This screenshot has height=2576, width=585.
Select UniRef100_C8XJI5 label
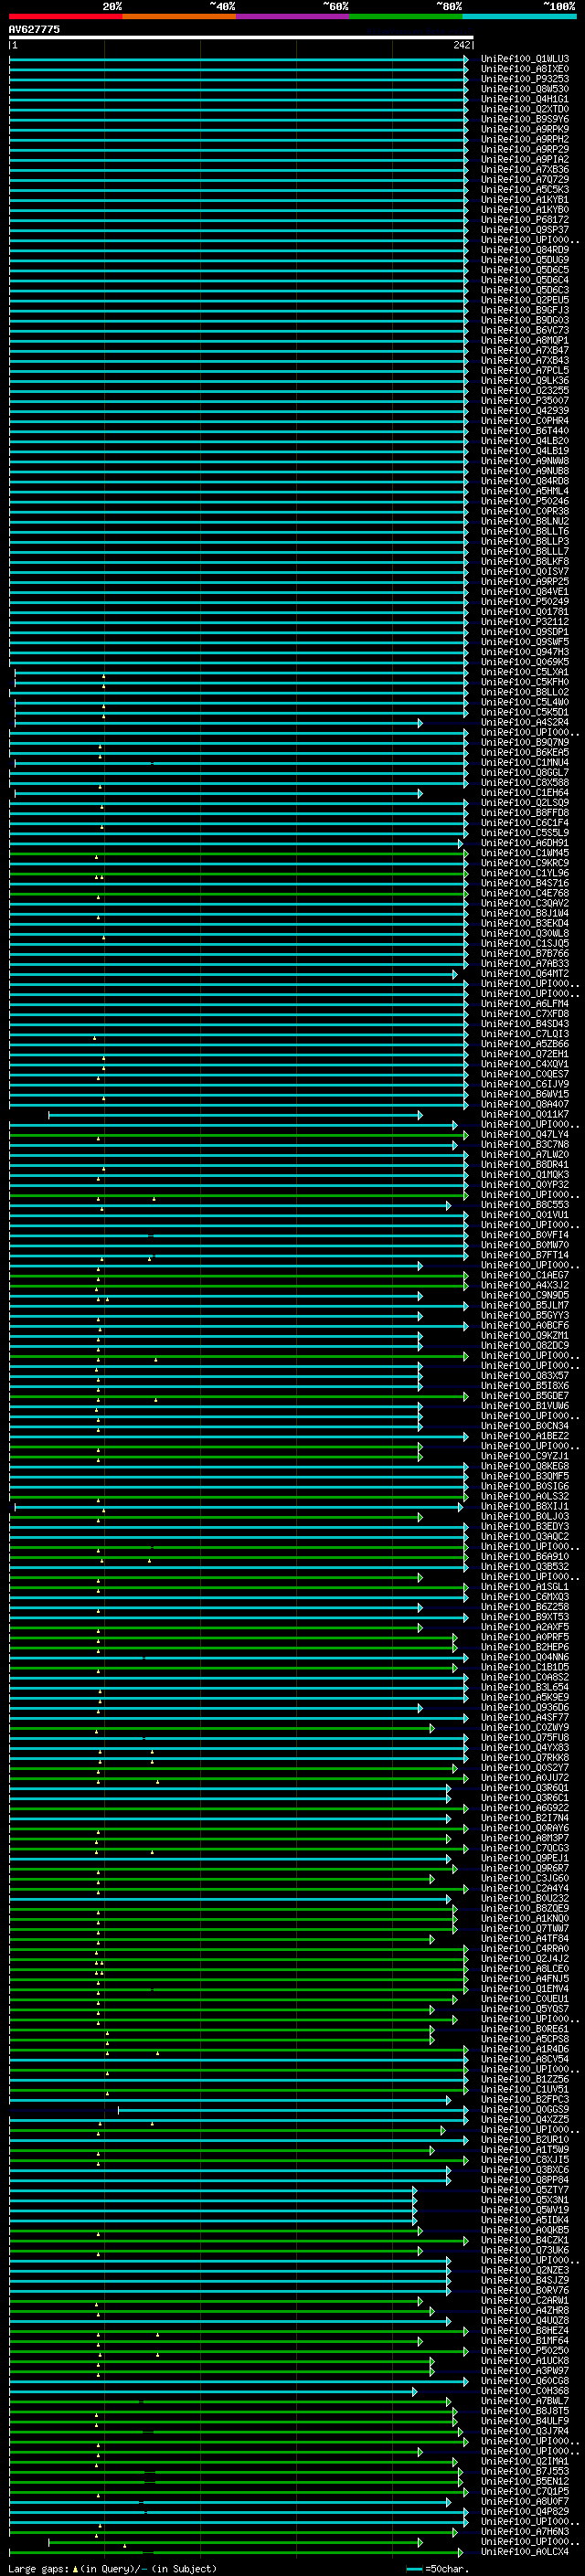click(525, 2160)
